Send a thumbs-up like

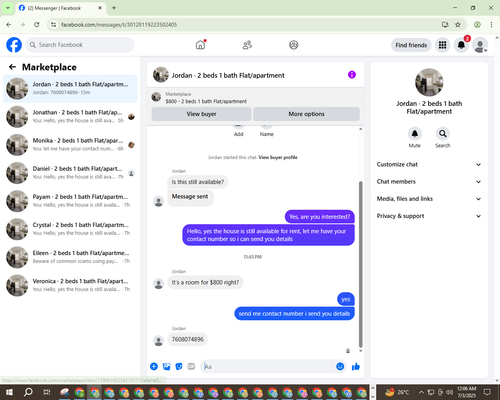click(356, 367)
